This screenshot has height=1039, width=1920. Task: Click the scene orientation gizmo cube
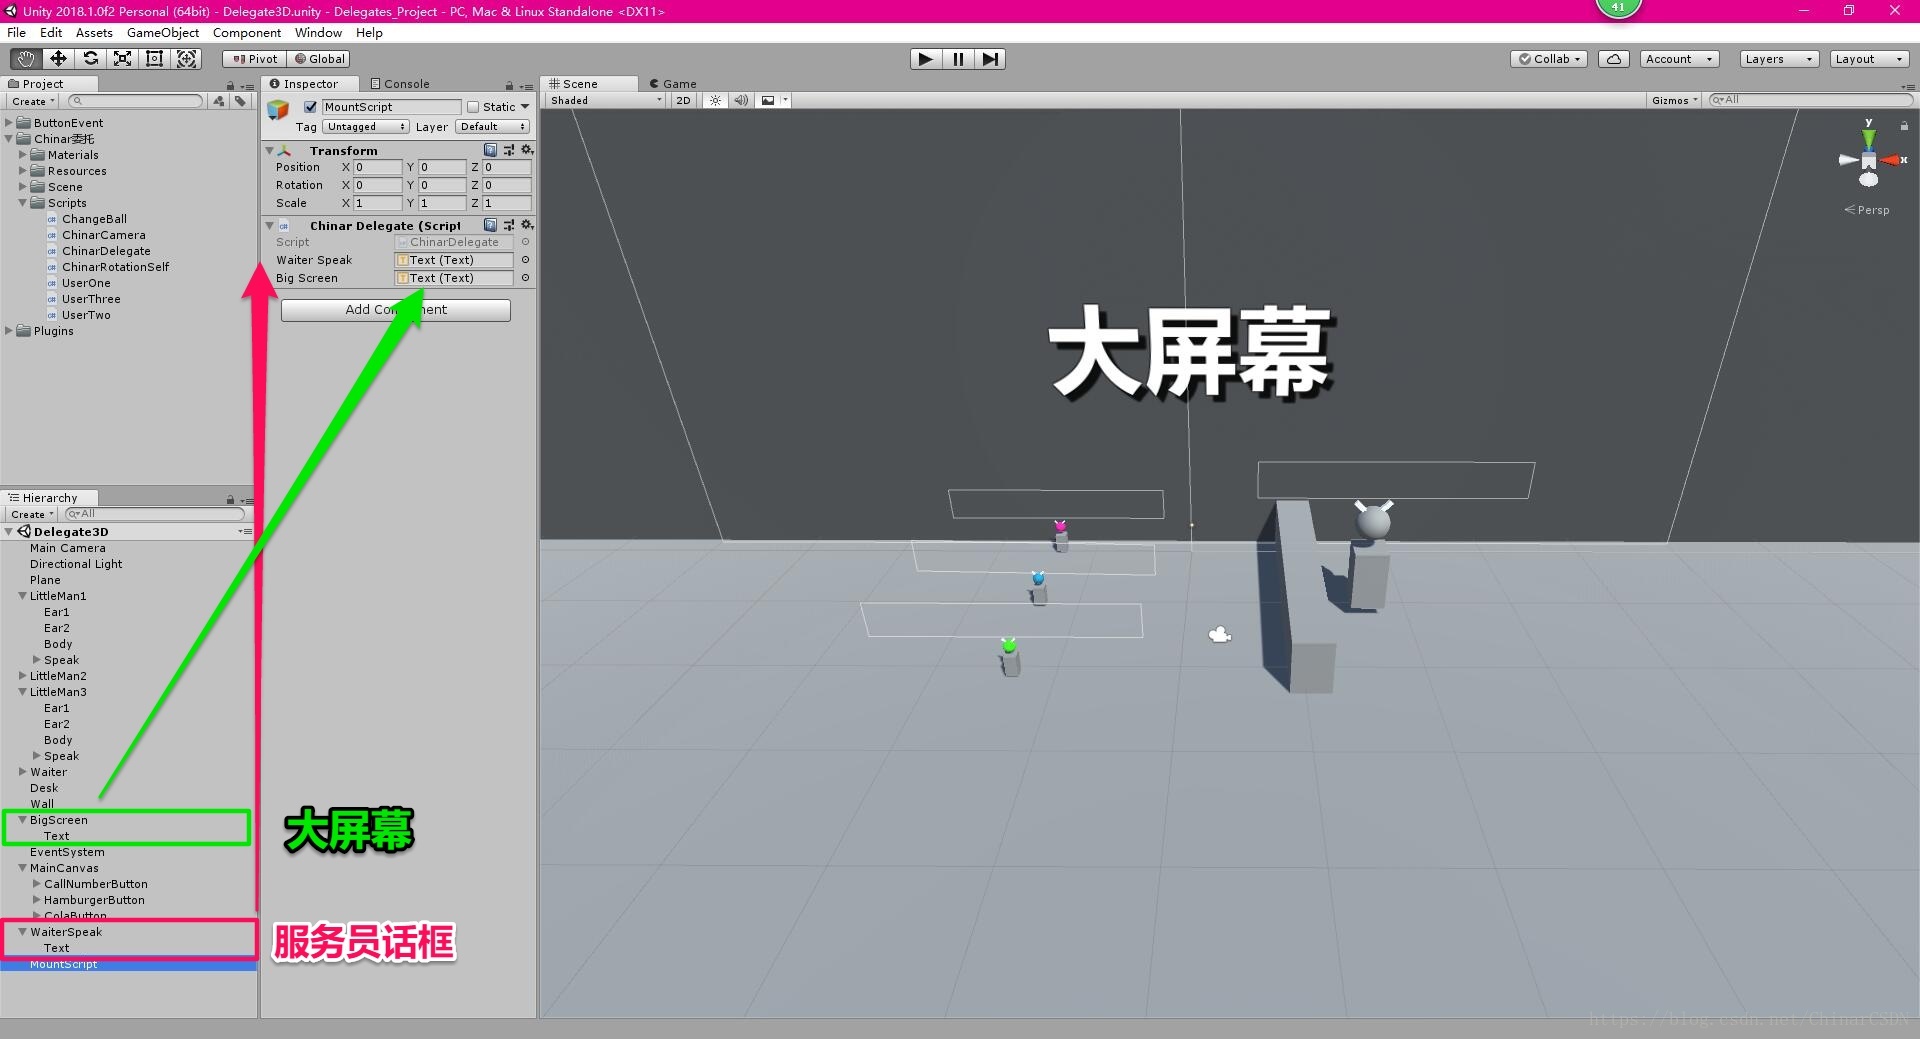point(1869,160)
